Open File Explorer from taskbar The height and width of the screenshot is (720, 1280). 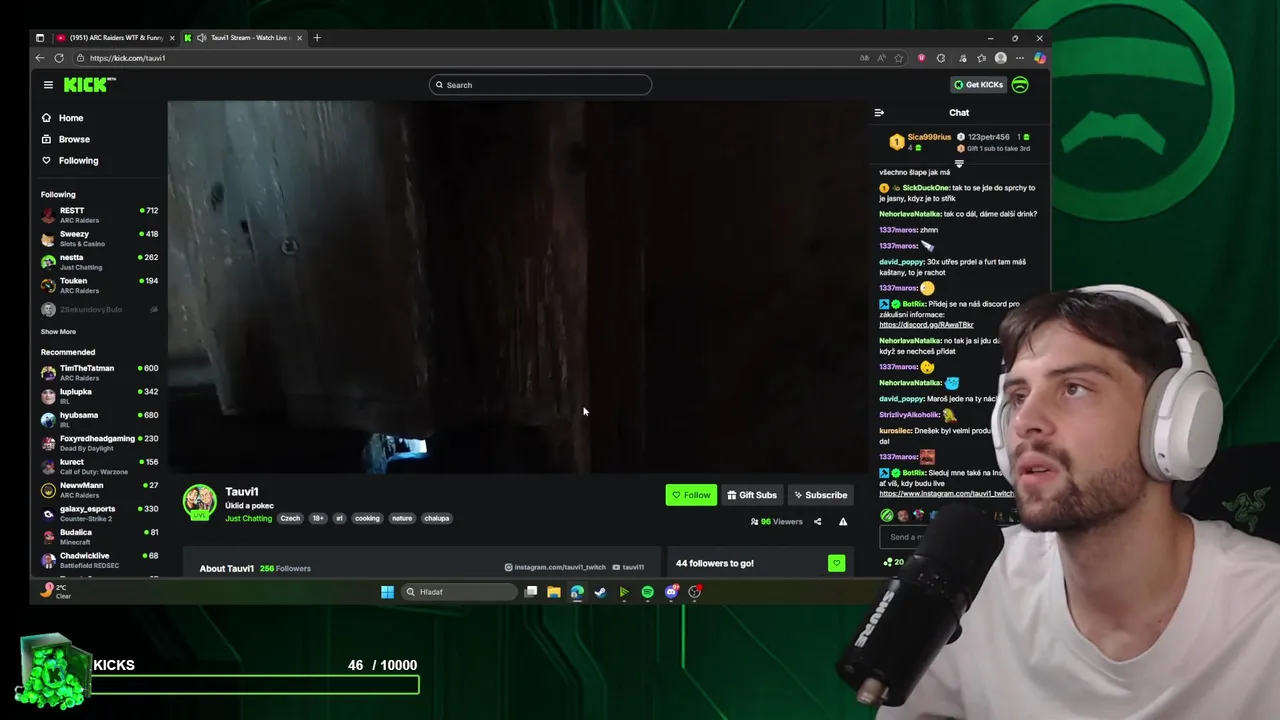(553, 592)
